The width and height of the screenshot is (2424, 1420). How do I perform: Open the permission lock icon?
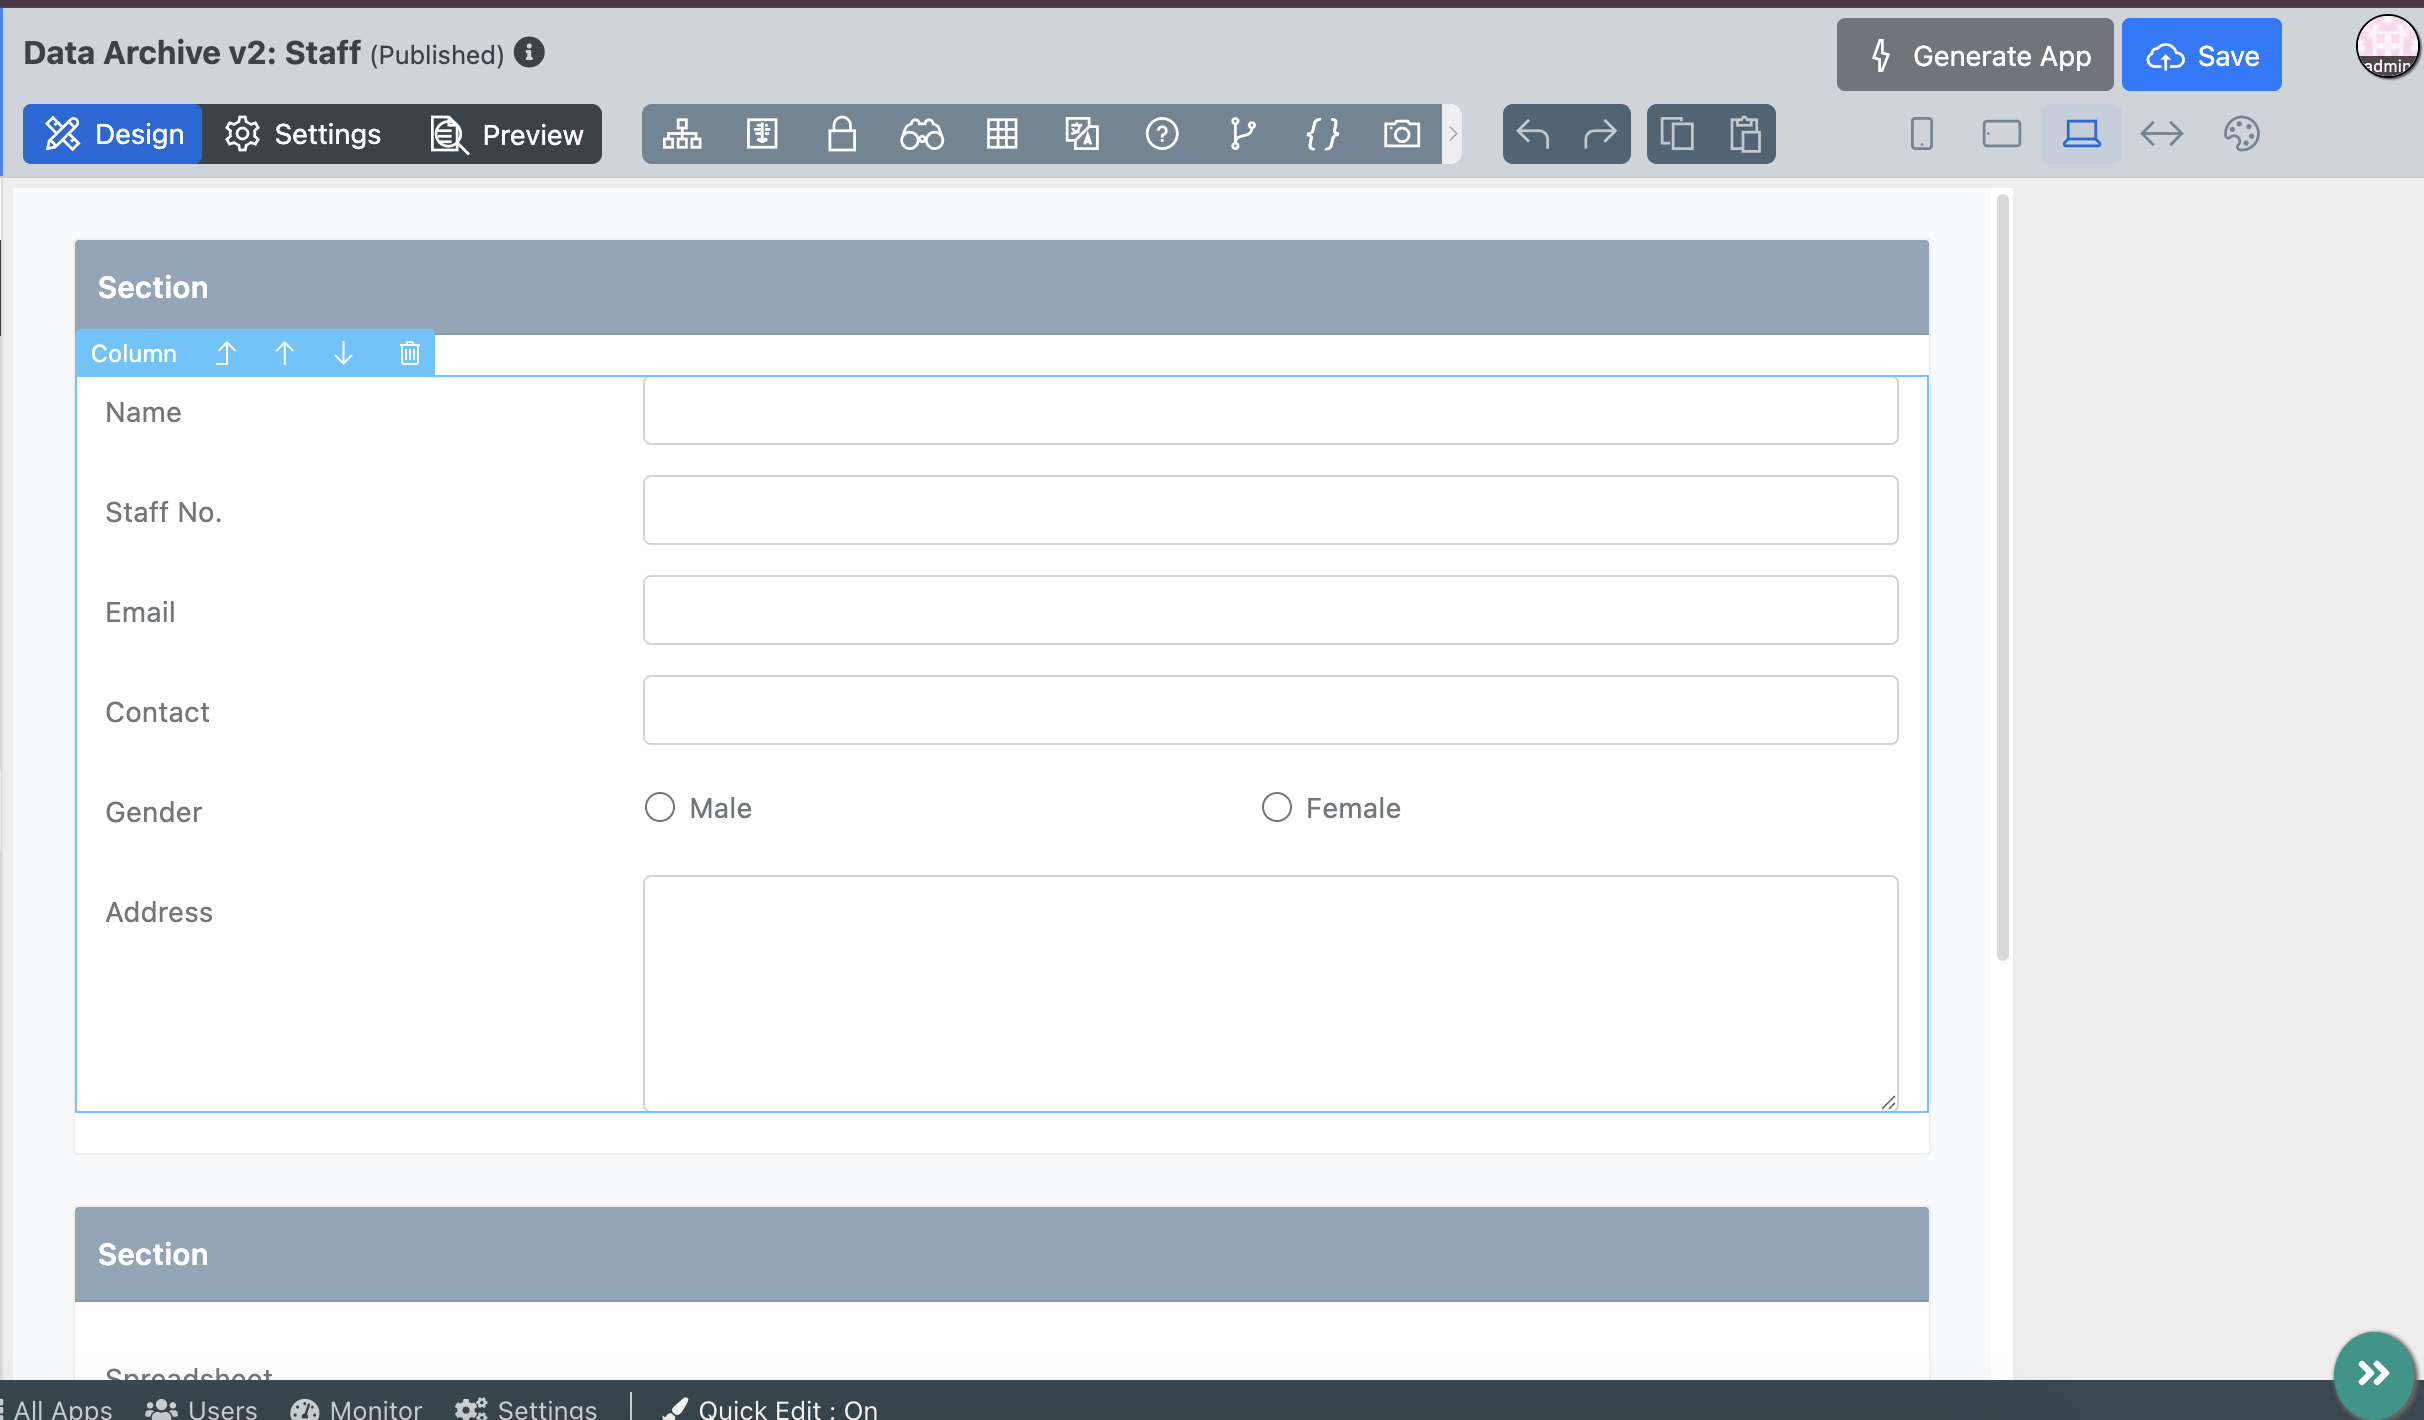point(842,134)
